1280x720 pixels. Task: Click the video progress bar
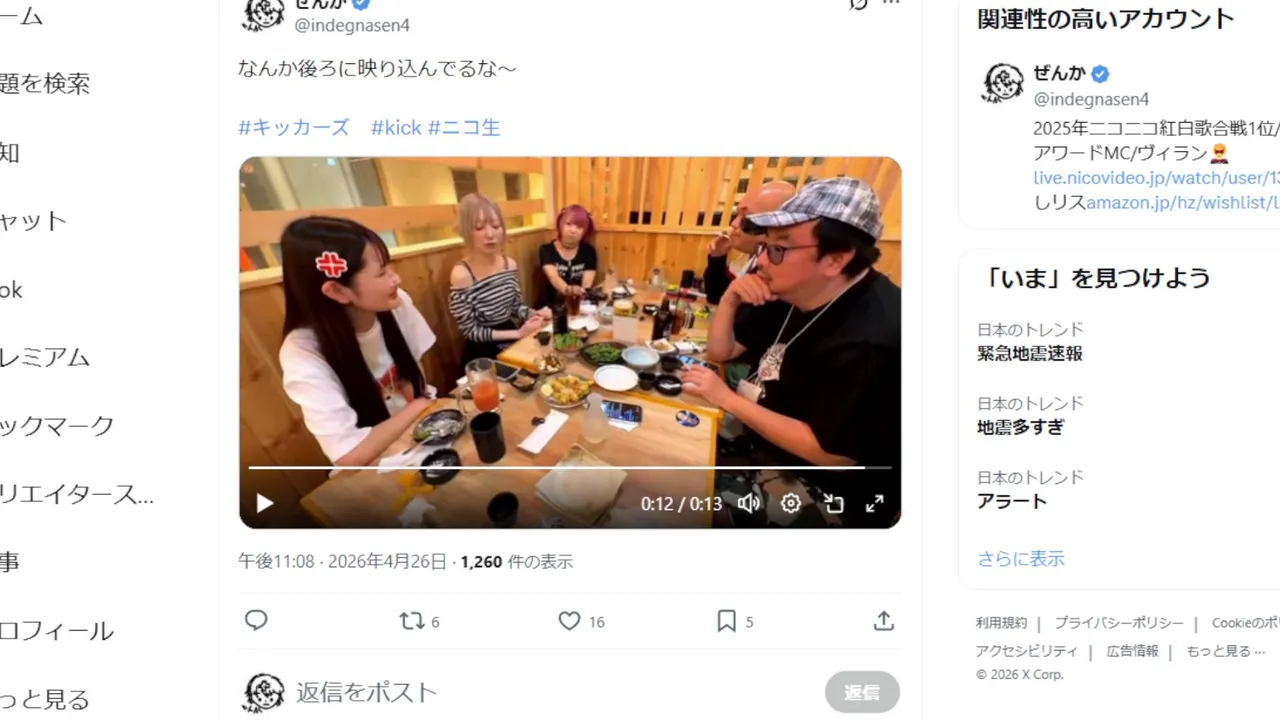click(x=570, y=467)
